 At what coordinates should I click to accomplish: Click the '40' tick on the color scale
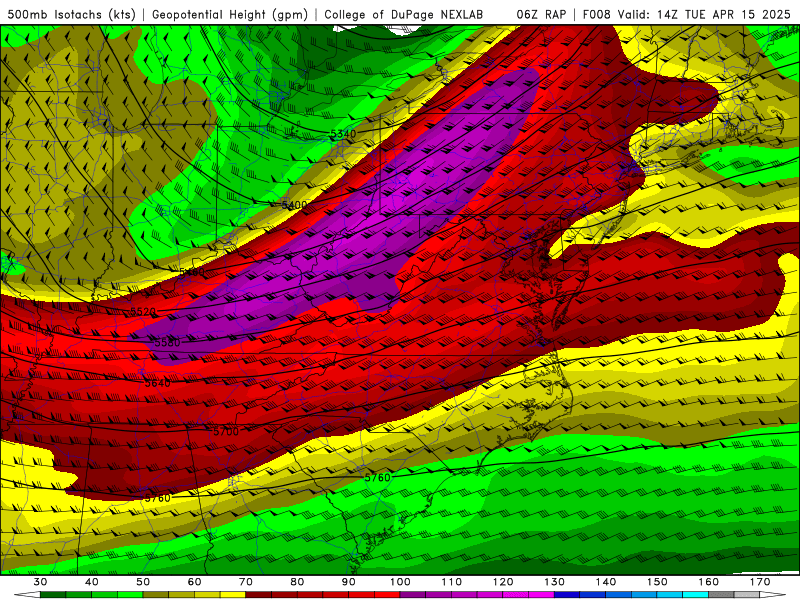point(92,582)
